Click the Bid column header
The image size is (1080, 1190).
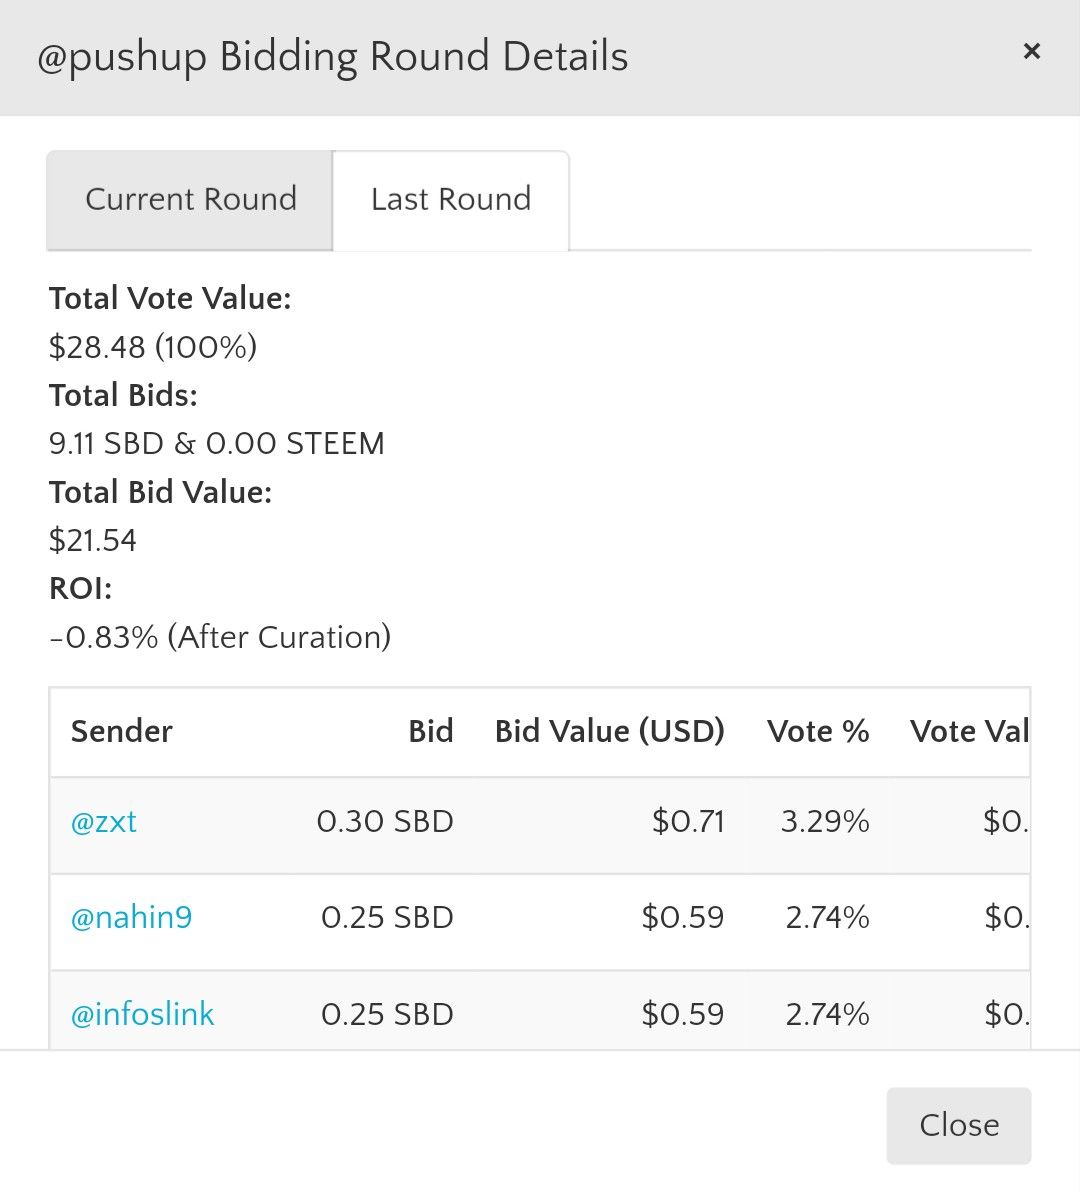click(431, 732)
